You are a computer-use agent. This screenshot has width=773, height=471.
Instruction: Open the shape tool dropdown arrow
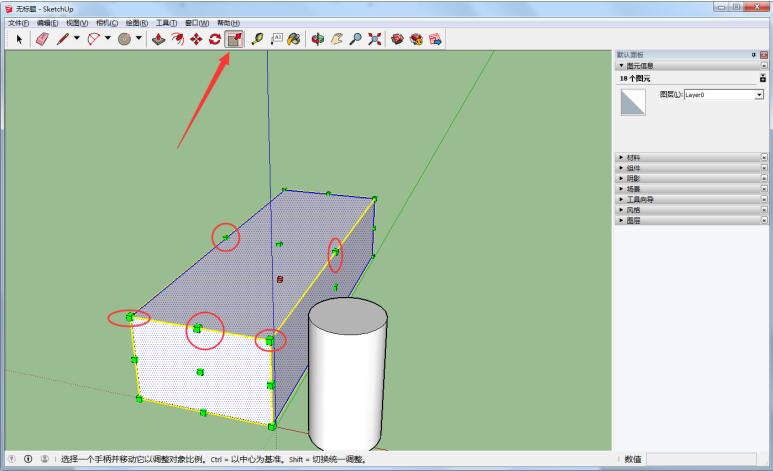(139, 39)
